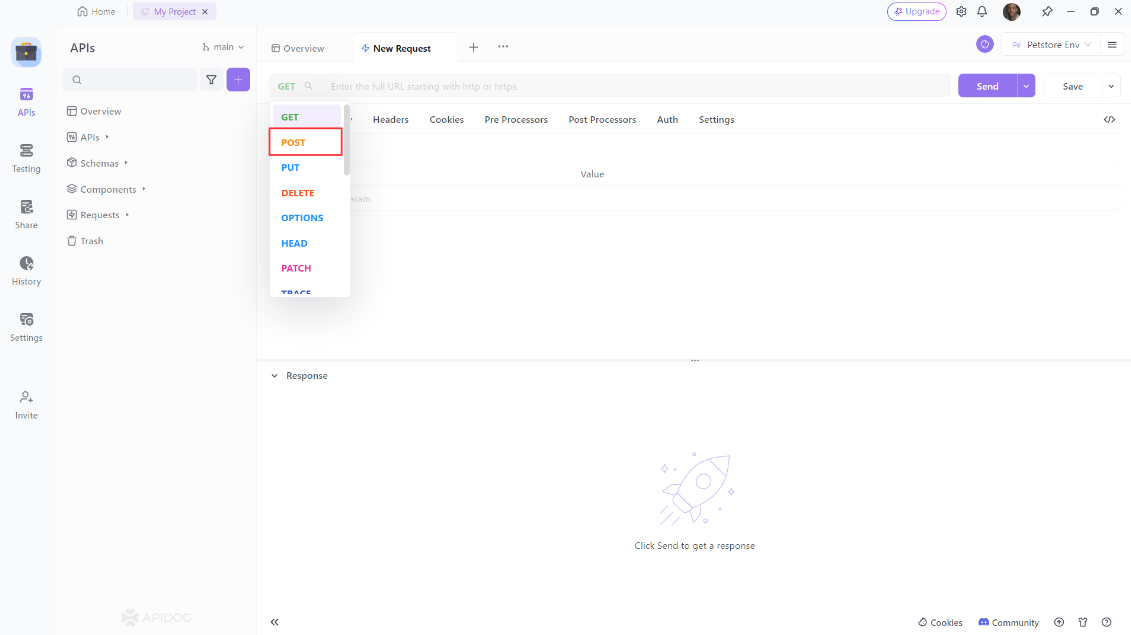Click the shirt theme icon in the footer
The image size is (1131, 635).
click(1083, 622)
